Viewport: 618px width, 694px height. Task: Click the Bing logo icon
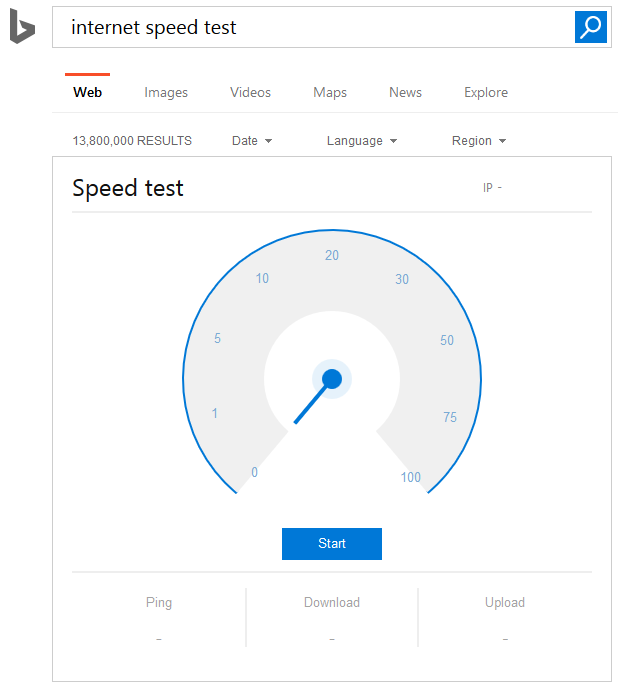pyautogui.click(x=22, y=29)
